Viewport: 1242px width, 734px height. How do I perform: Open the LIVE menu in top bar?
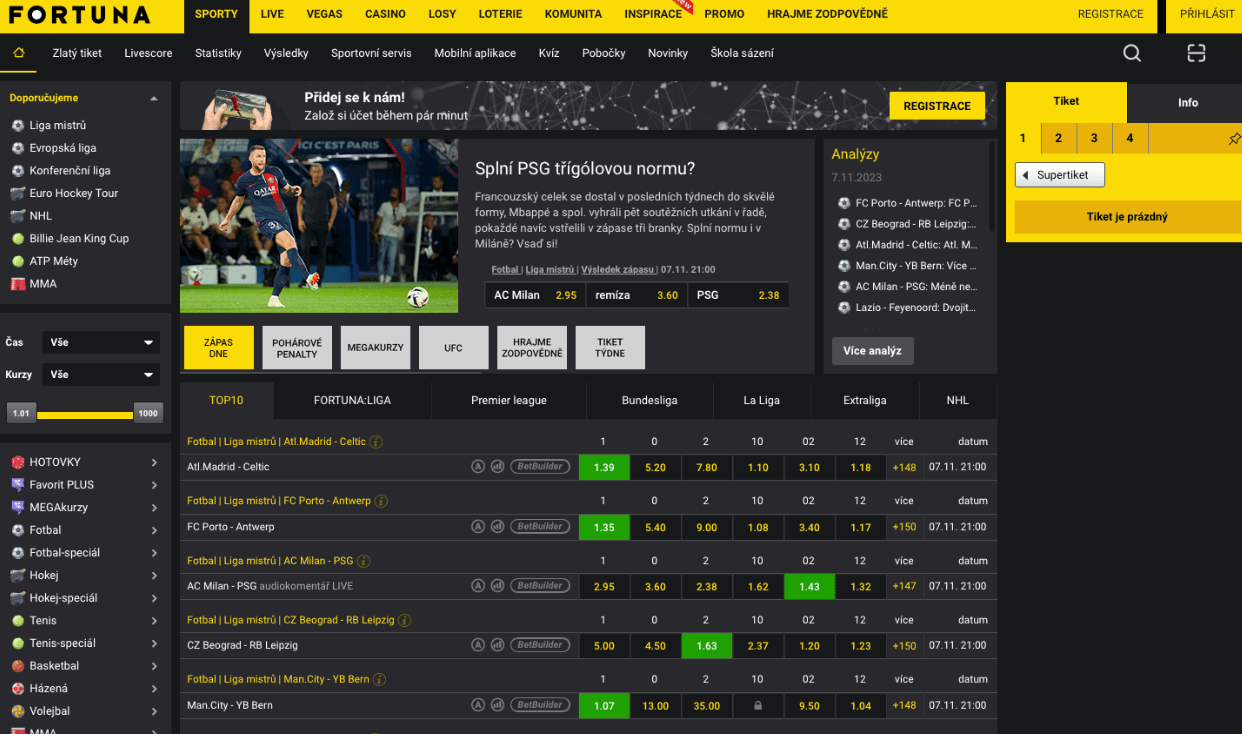point(272,14)
